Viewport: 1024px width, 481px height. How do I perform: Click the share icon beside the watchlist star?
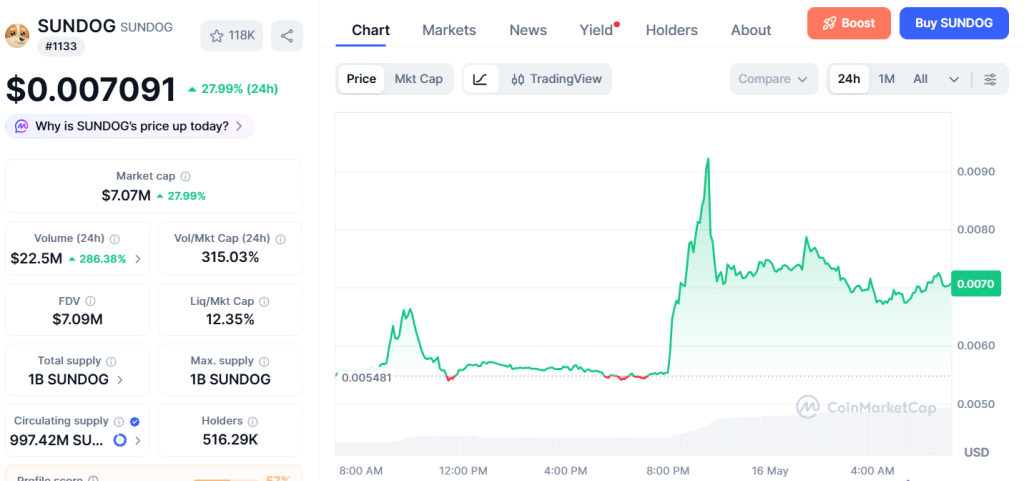click(287, 36)
